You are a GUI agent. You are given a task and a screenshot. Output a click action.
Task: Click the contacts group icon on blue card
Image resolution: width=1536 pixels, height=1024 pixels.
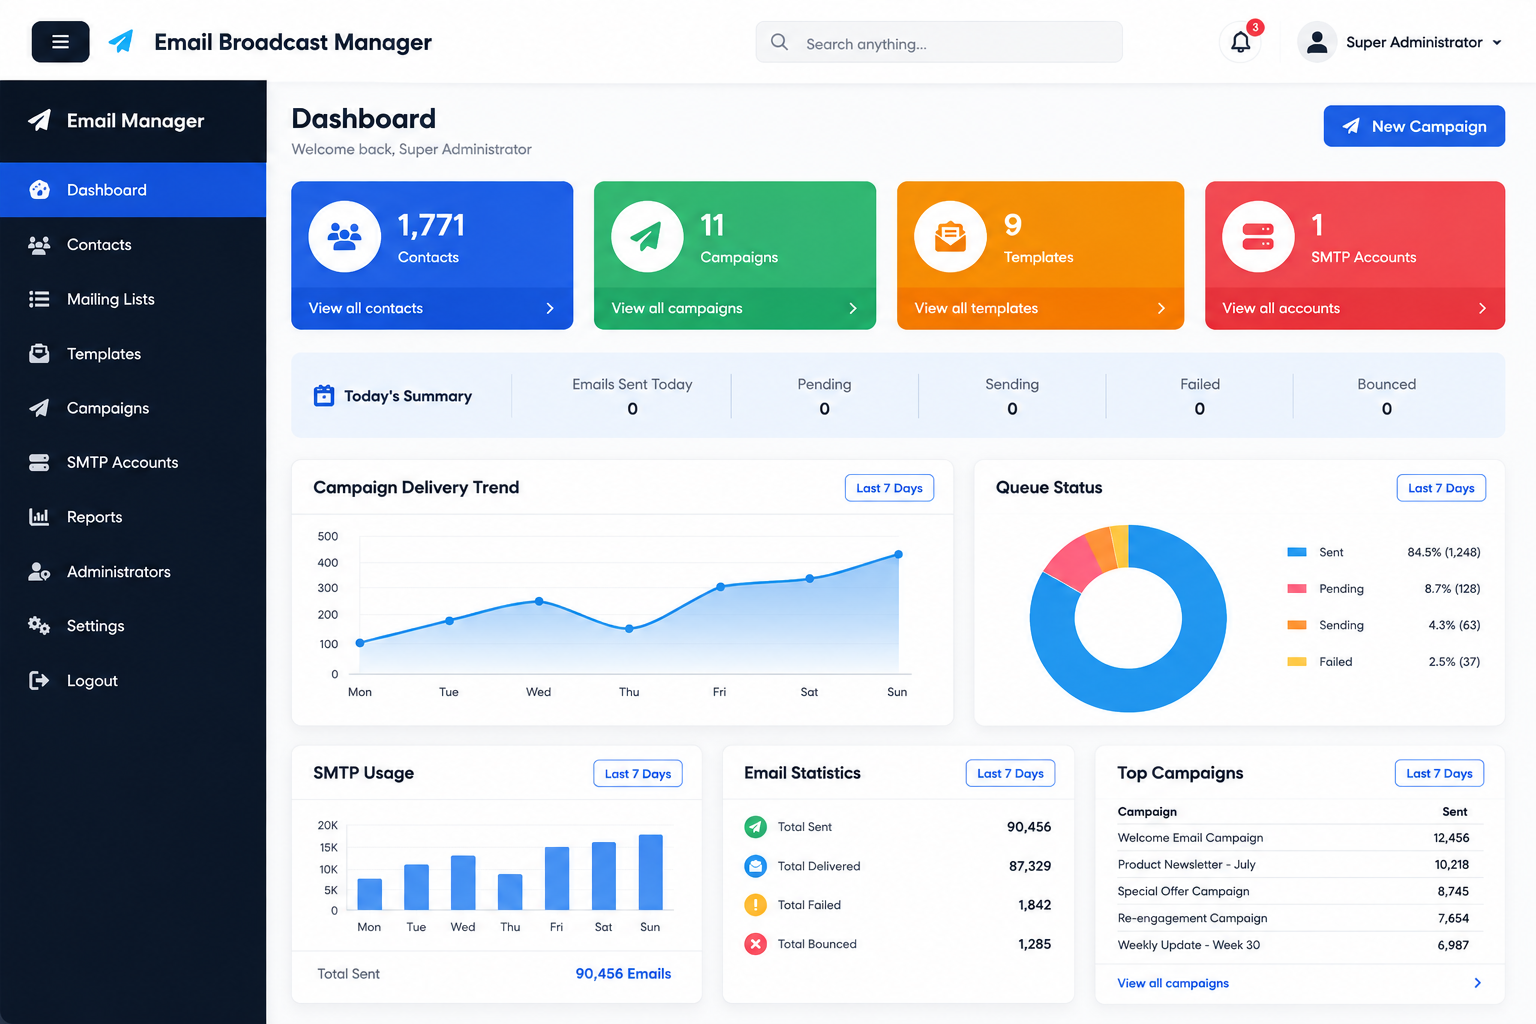tap(345, 237)
